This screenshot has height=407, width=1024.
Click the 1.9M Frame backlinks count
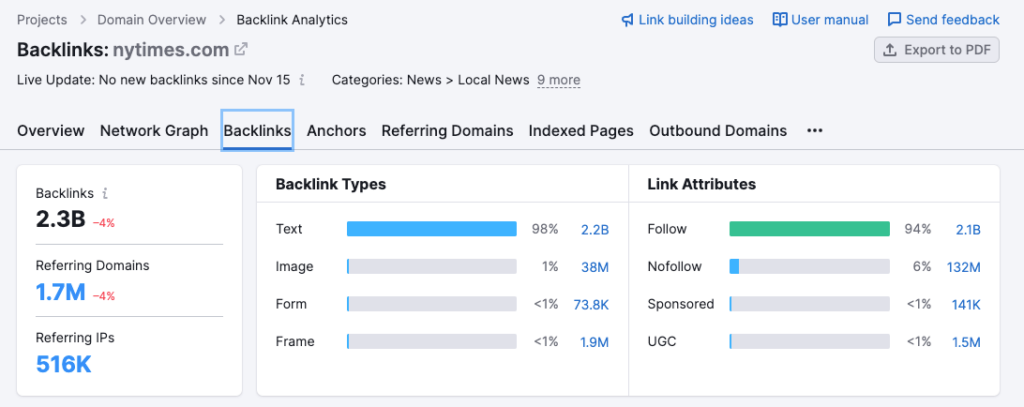pyautogui.click(x=594, y=342)
